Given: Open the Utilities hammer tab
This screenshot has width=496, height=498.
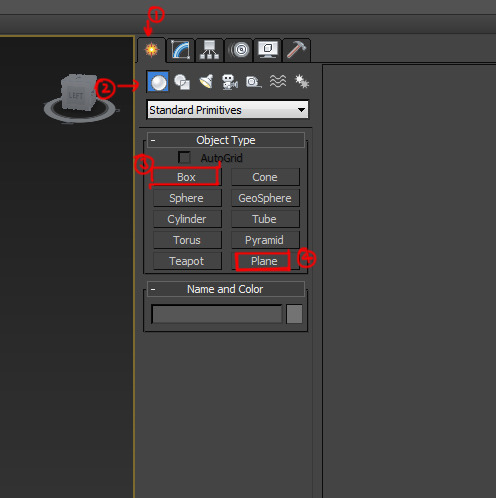Looking at the screenshot, I should coord(296,50).
